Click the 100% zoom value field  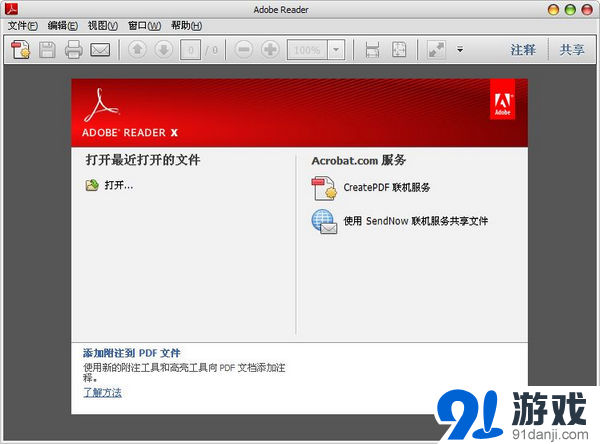[x=307, y=50]
